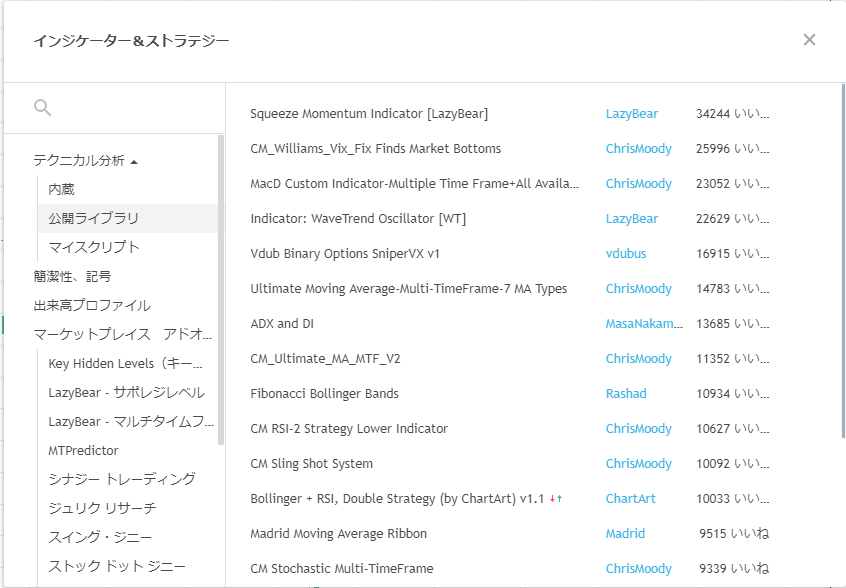Add Squeeze Momentum Indicator [LazyBear]
Screen dimensions: 846x588
369,114
